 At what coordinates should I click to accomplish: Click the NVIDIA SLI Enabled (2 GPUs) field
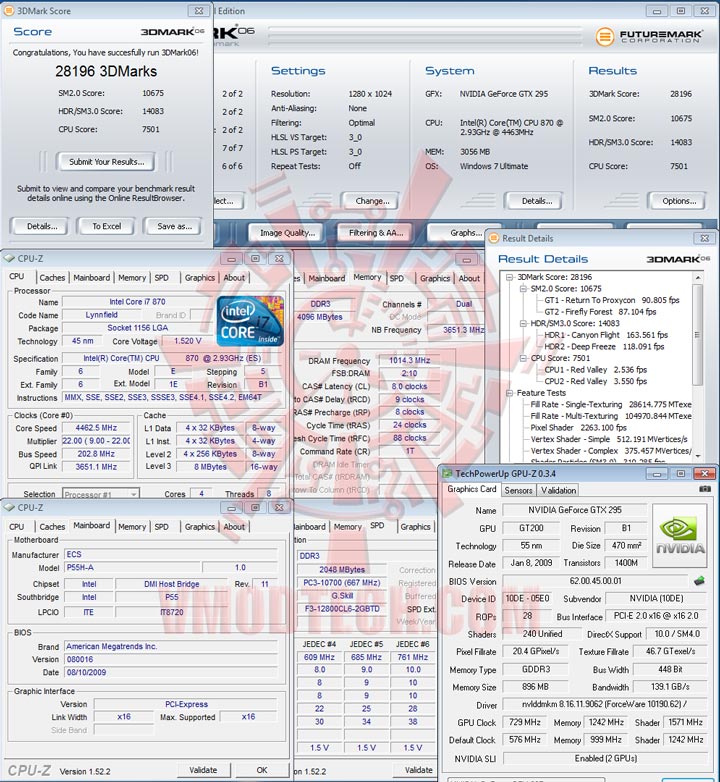pos(605,758)
